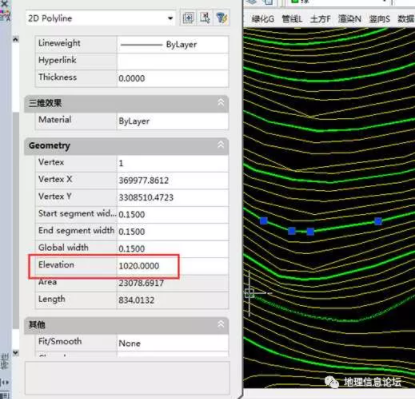419x399 pixels.
Task: Click the Elevation value 1020.0000 field
Action: click(173, 266)
